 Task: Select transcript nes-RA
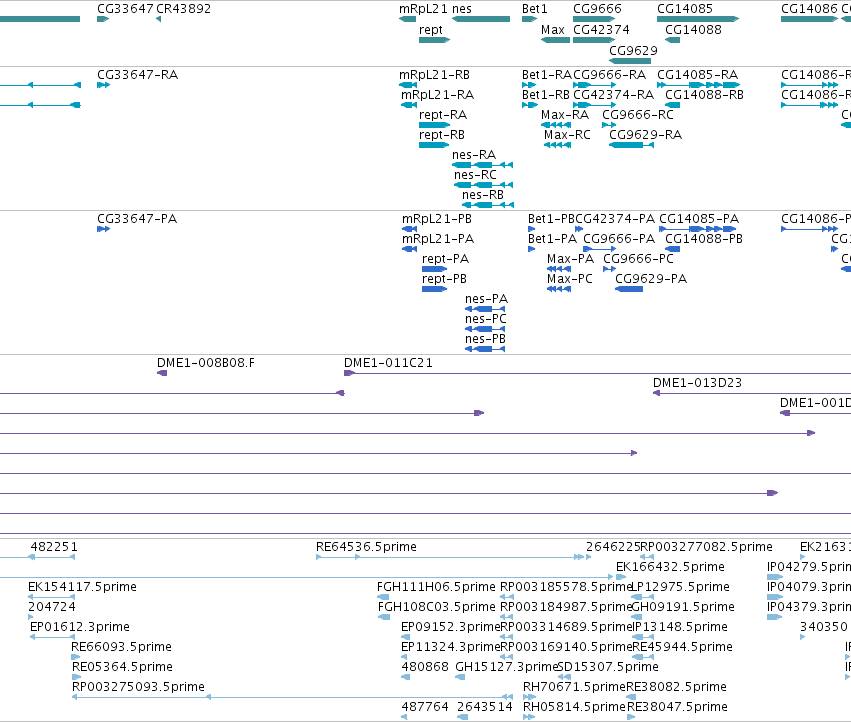click(482, 165)
